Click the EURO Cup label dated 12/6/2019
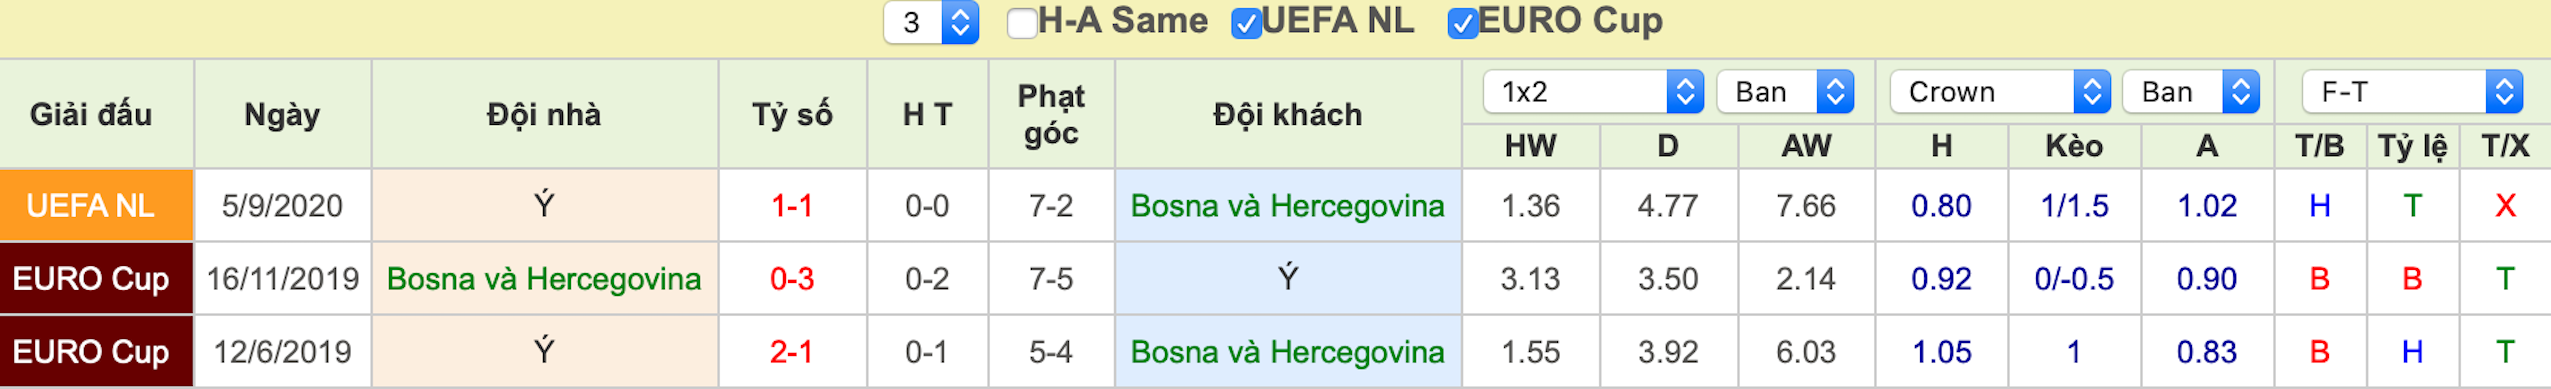The image size is (2551, 389). pyautogui.click(x=91, y=352)
